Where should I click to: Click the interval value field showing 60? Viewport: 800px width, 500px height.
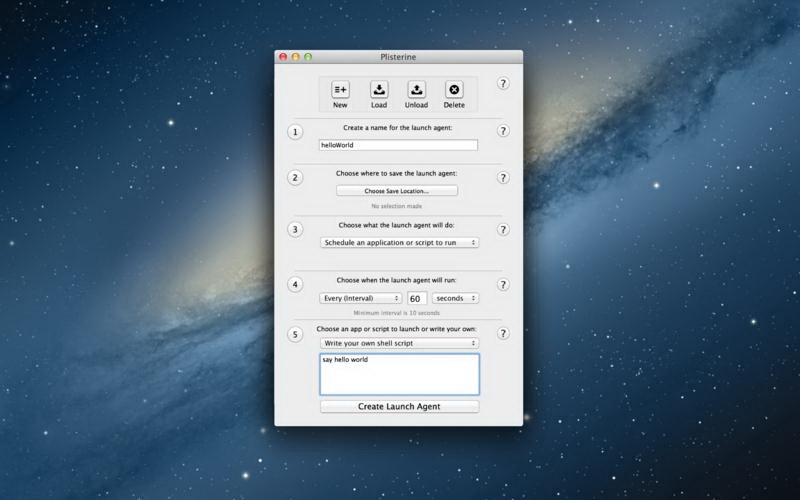pyautogui.click(x=416, y=298)
